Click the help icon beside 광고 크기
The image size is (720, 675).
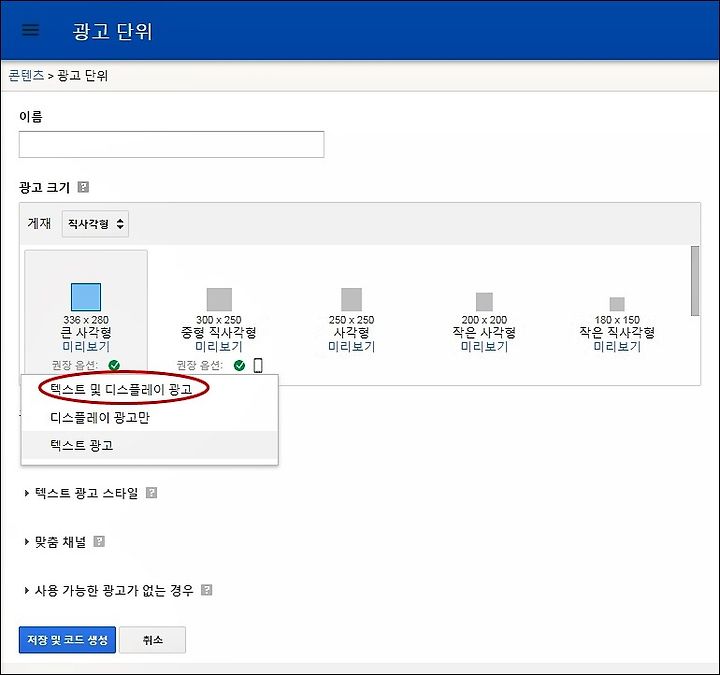(83, 187)
